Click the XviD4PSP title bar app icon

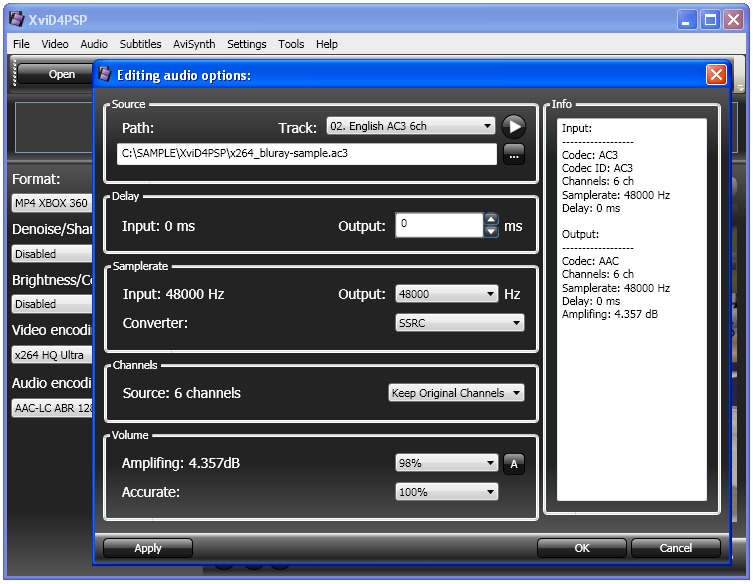[x=17, y=19]
